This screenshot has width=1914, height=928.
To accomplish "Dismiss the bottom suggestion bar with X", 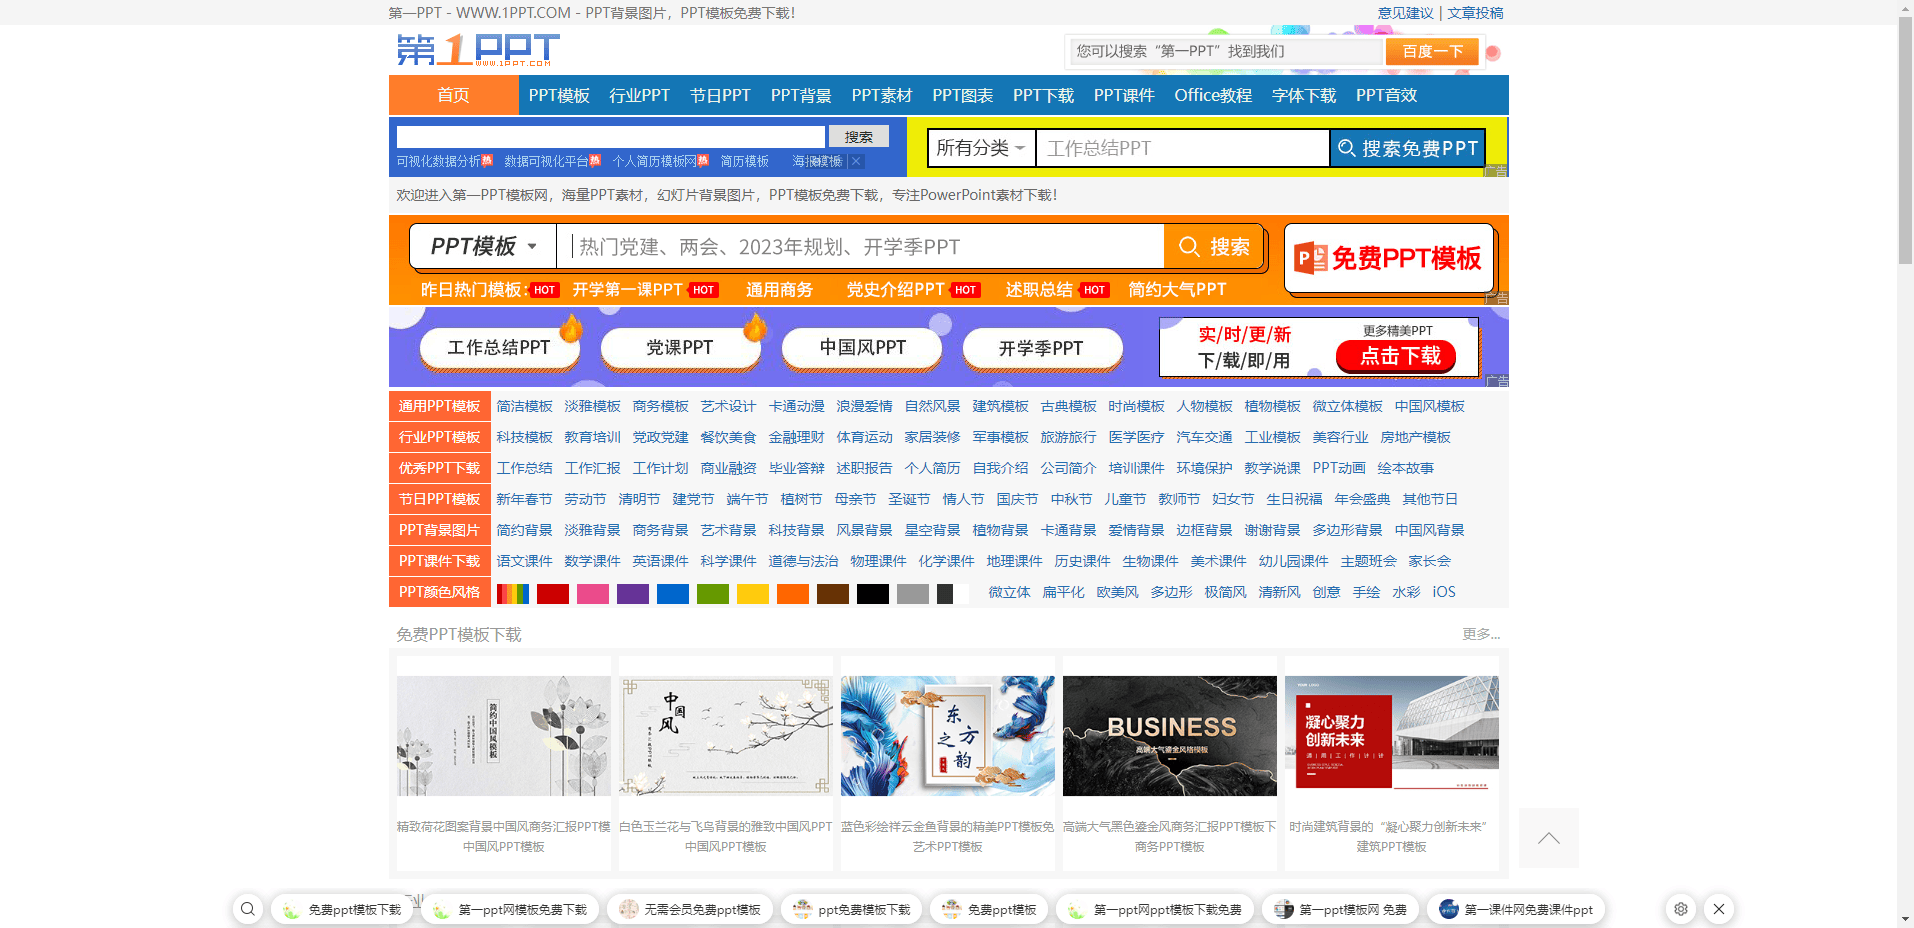I will [x=1719, y=909].
